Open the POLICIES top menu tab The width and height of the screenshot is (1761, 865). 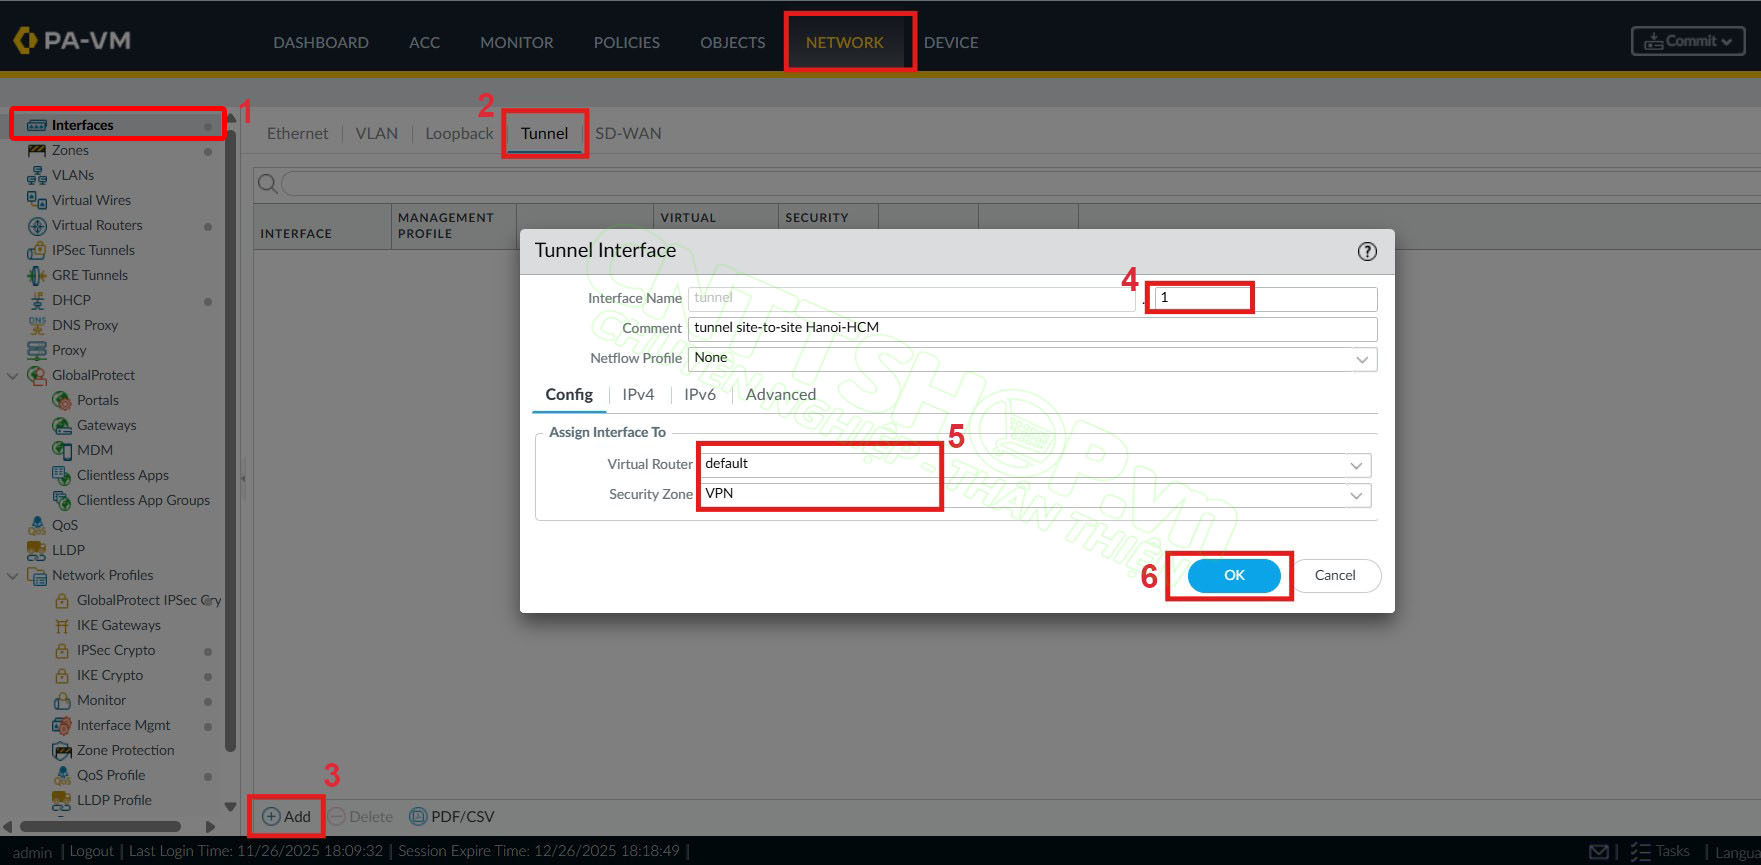coord(626,43)
